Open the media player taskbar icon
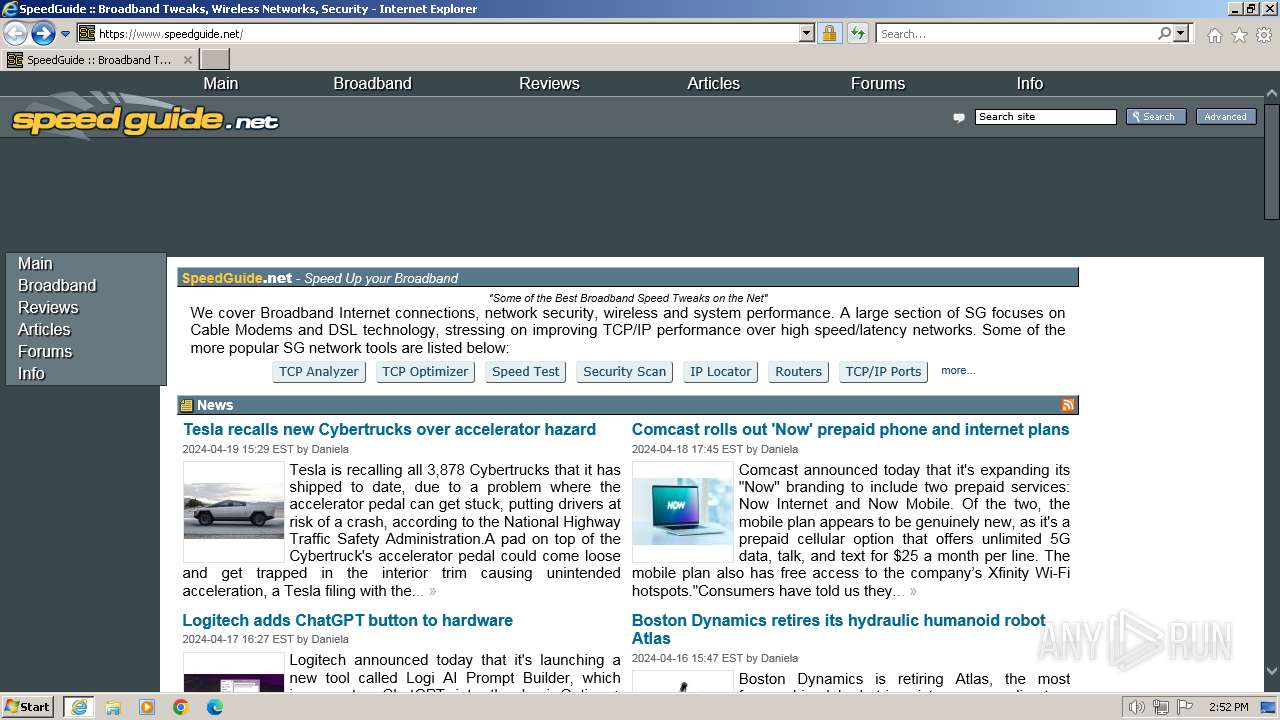This screenshot has height=720, width=1280. click(147, 707)
